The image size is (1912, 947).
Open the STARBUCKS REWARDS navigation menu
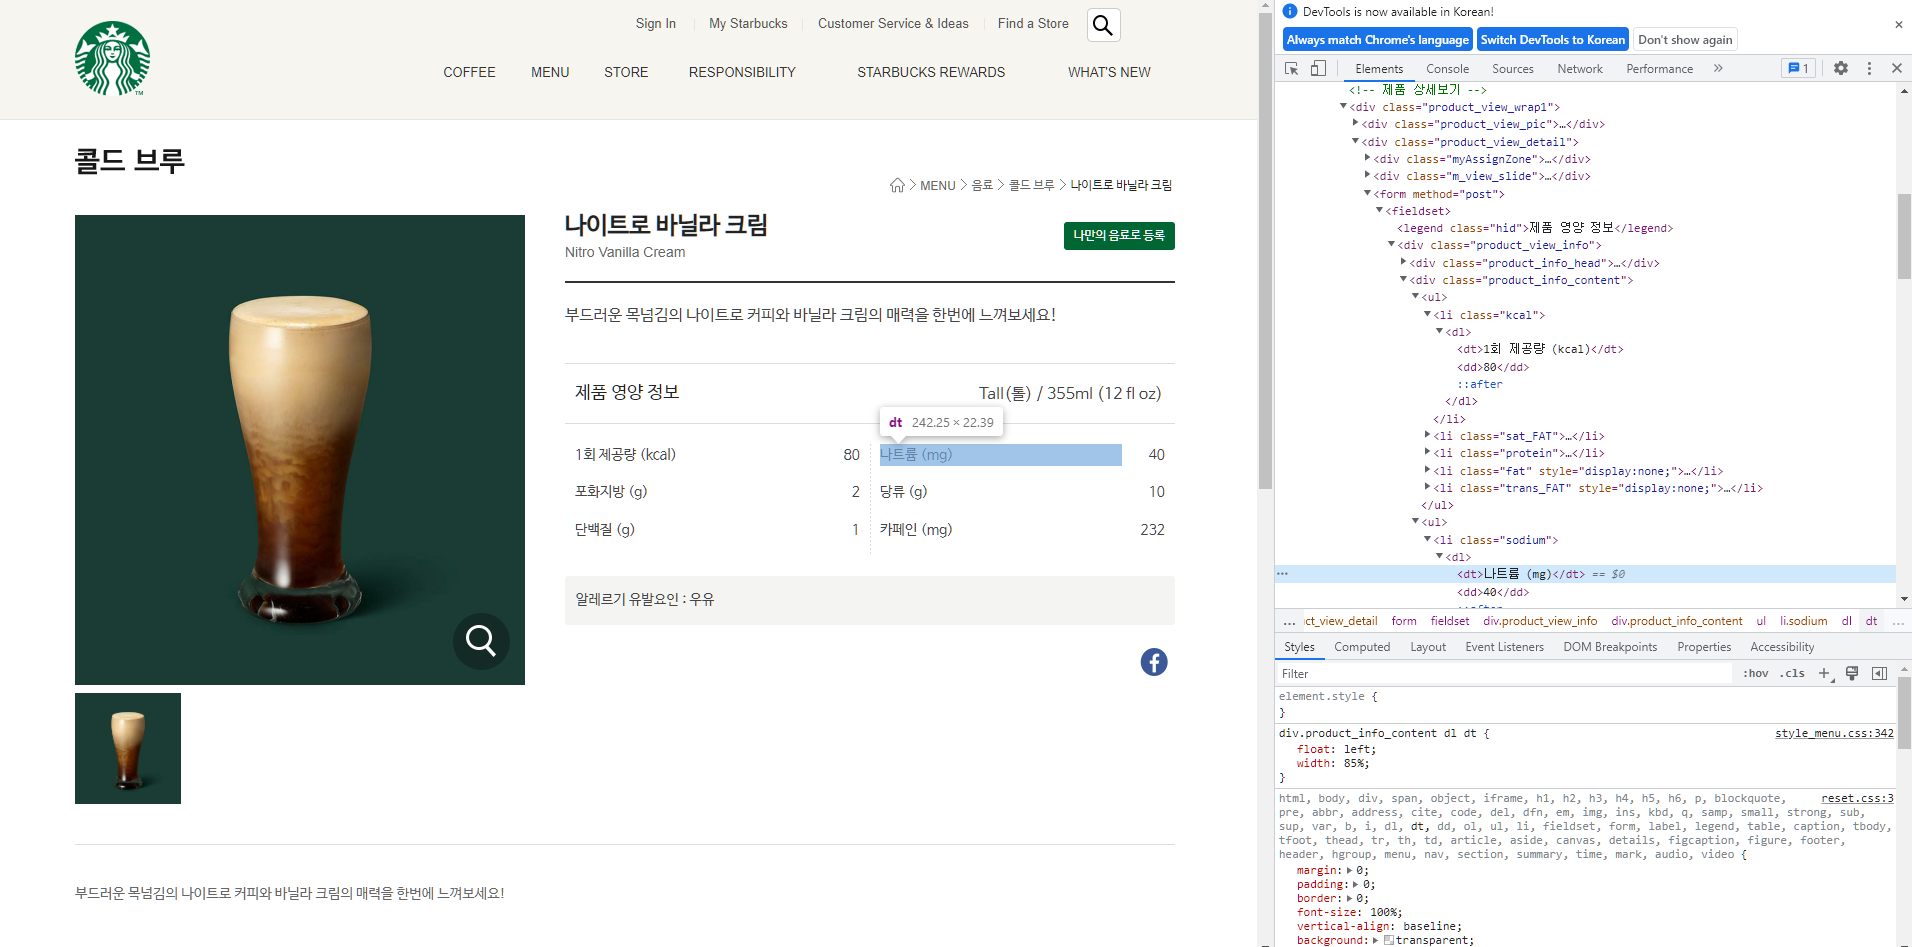click(931, 72)
